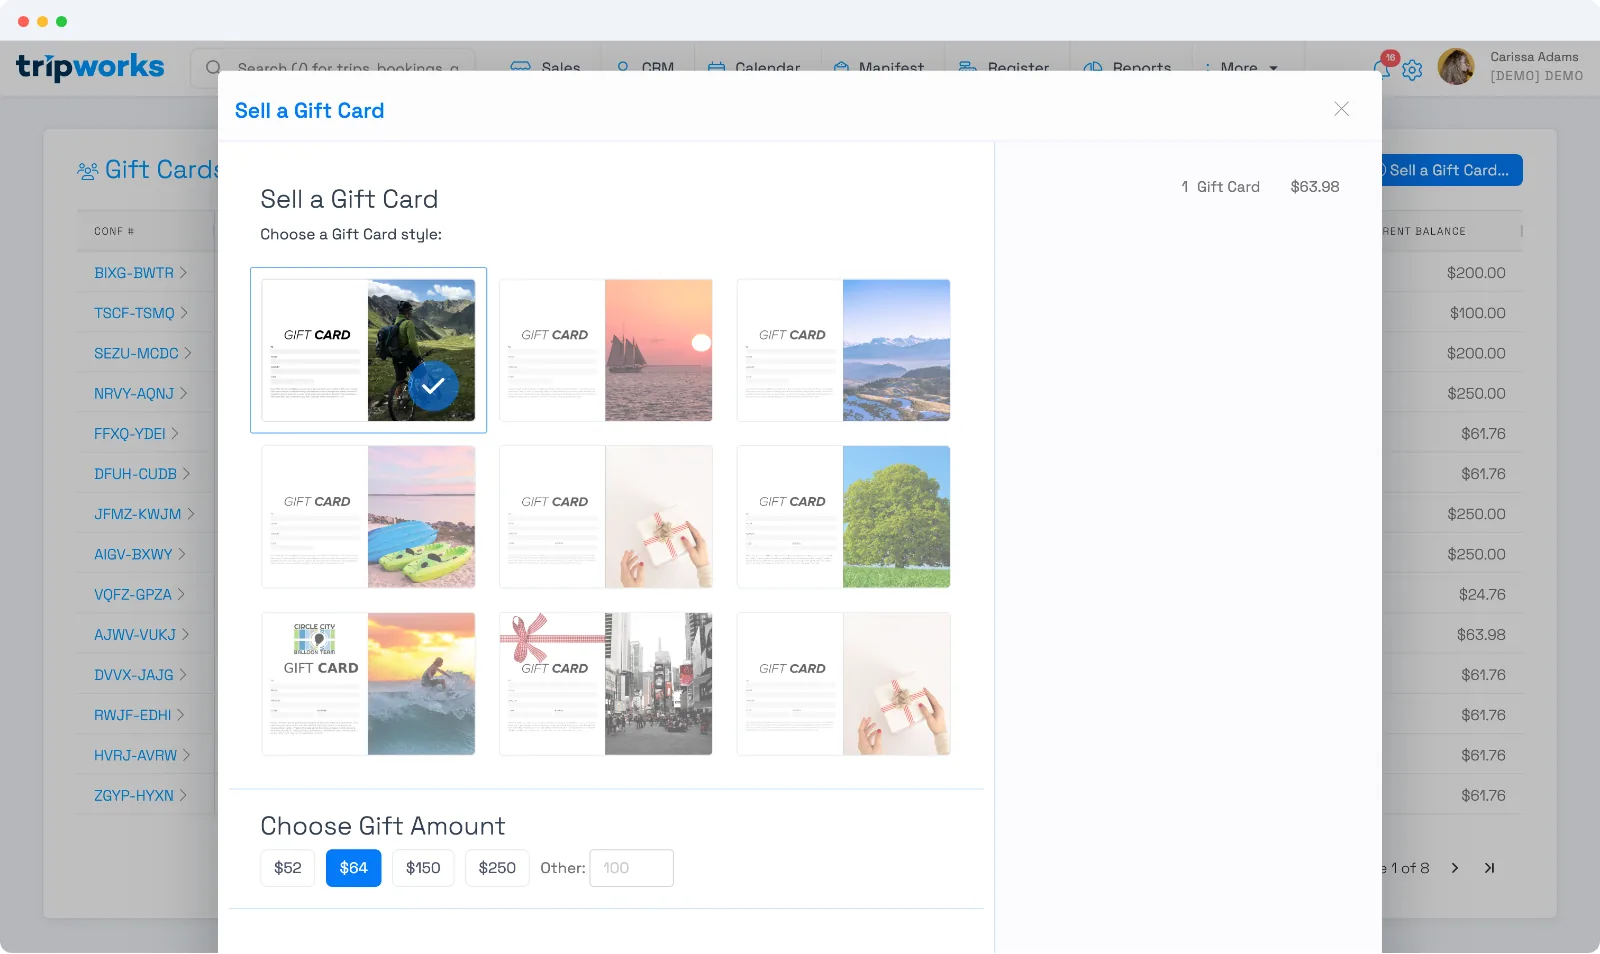Open gift card TSCF-TSMQ

pos(141,313)
